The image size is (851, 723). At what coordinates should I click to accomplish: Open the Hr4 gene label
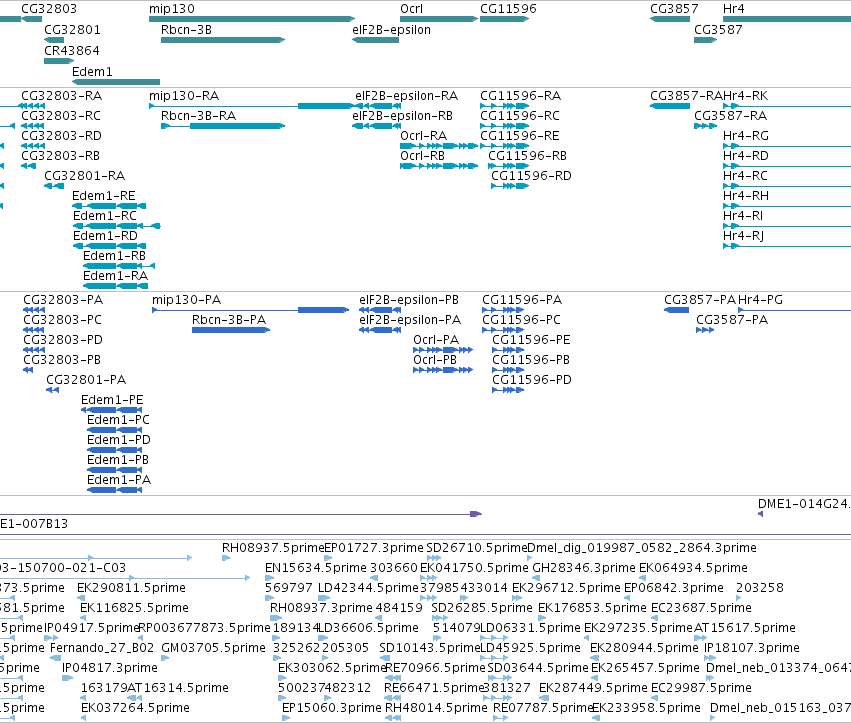click(734, 9)
